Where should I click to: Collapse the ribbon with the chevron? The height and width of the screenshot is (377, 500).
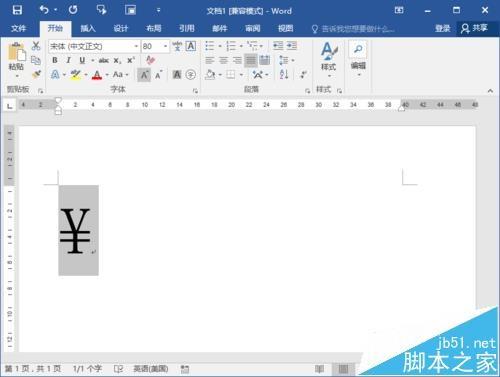pos(490,91)
